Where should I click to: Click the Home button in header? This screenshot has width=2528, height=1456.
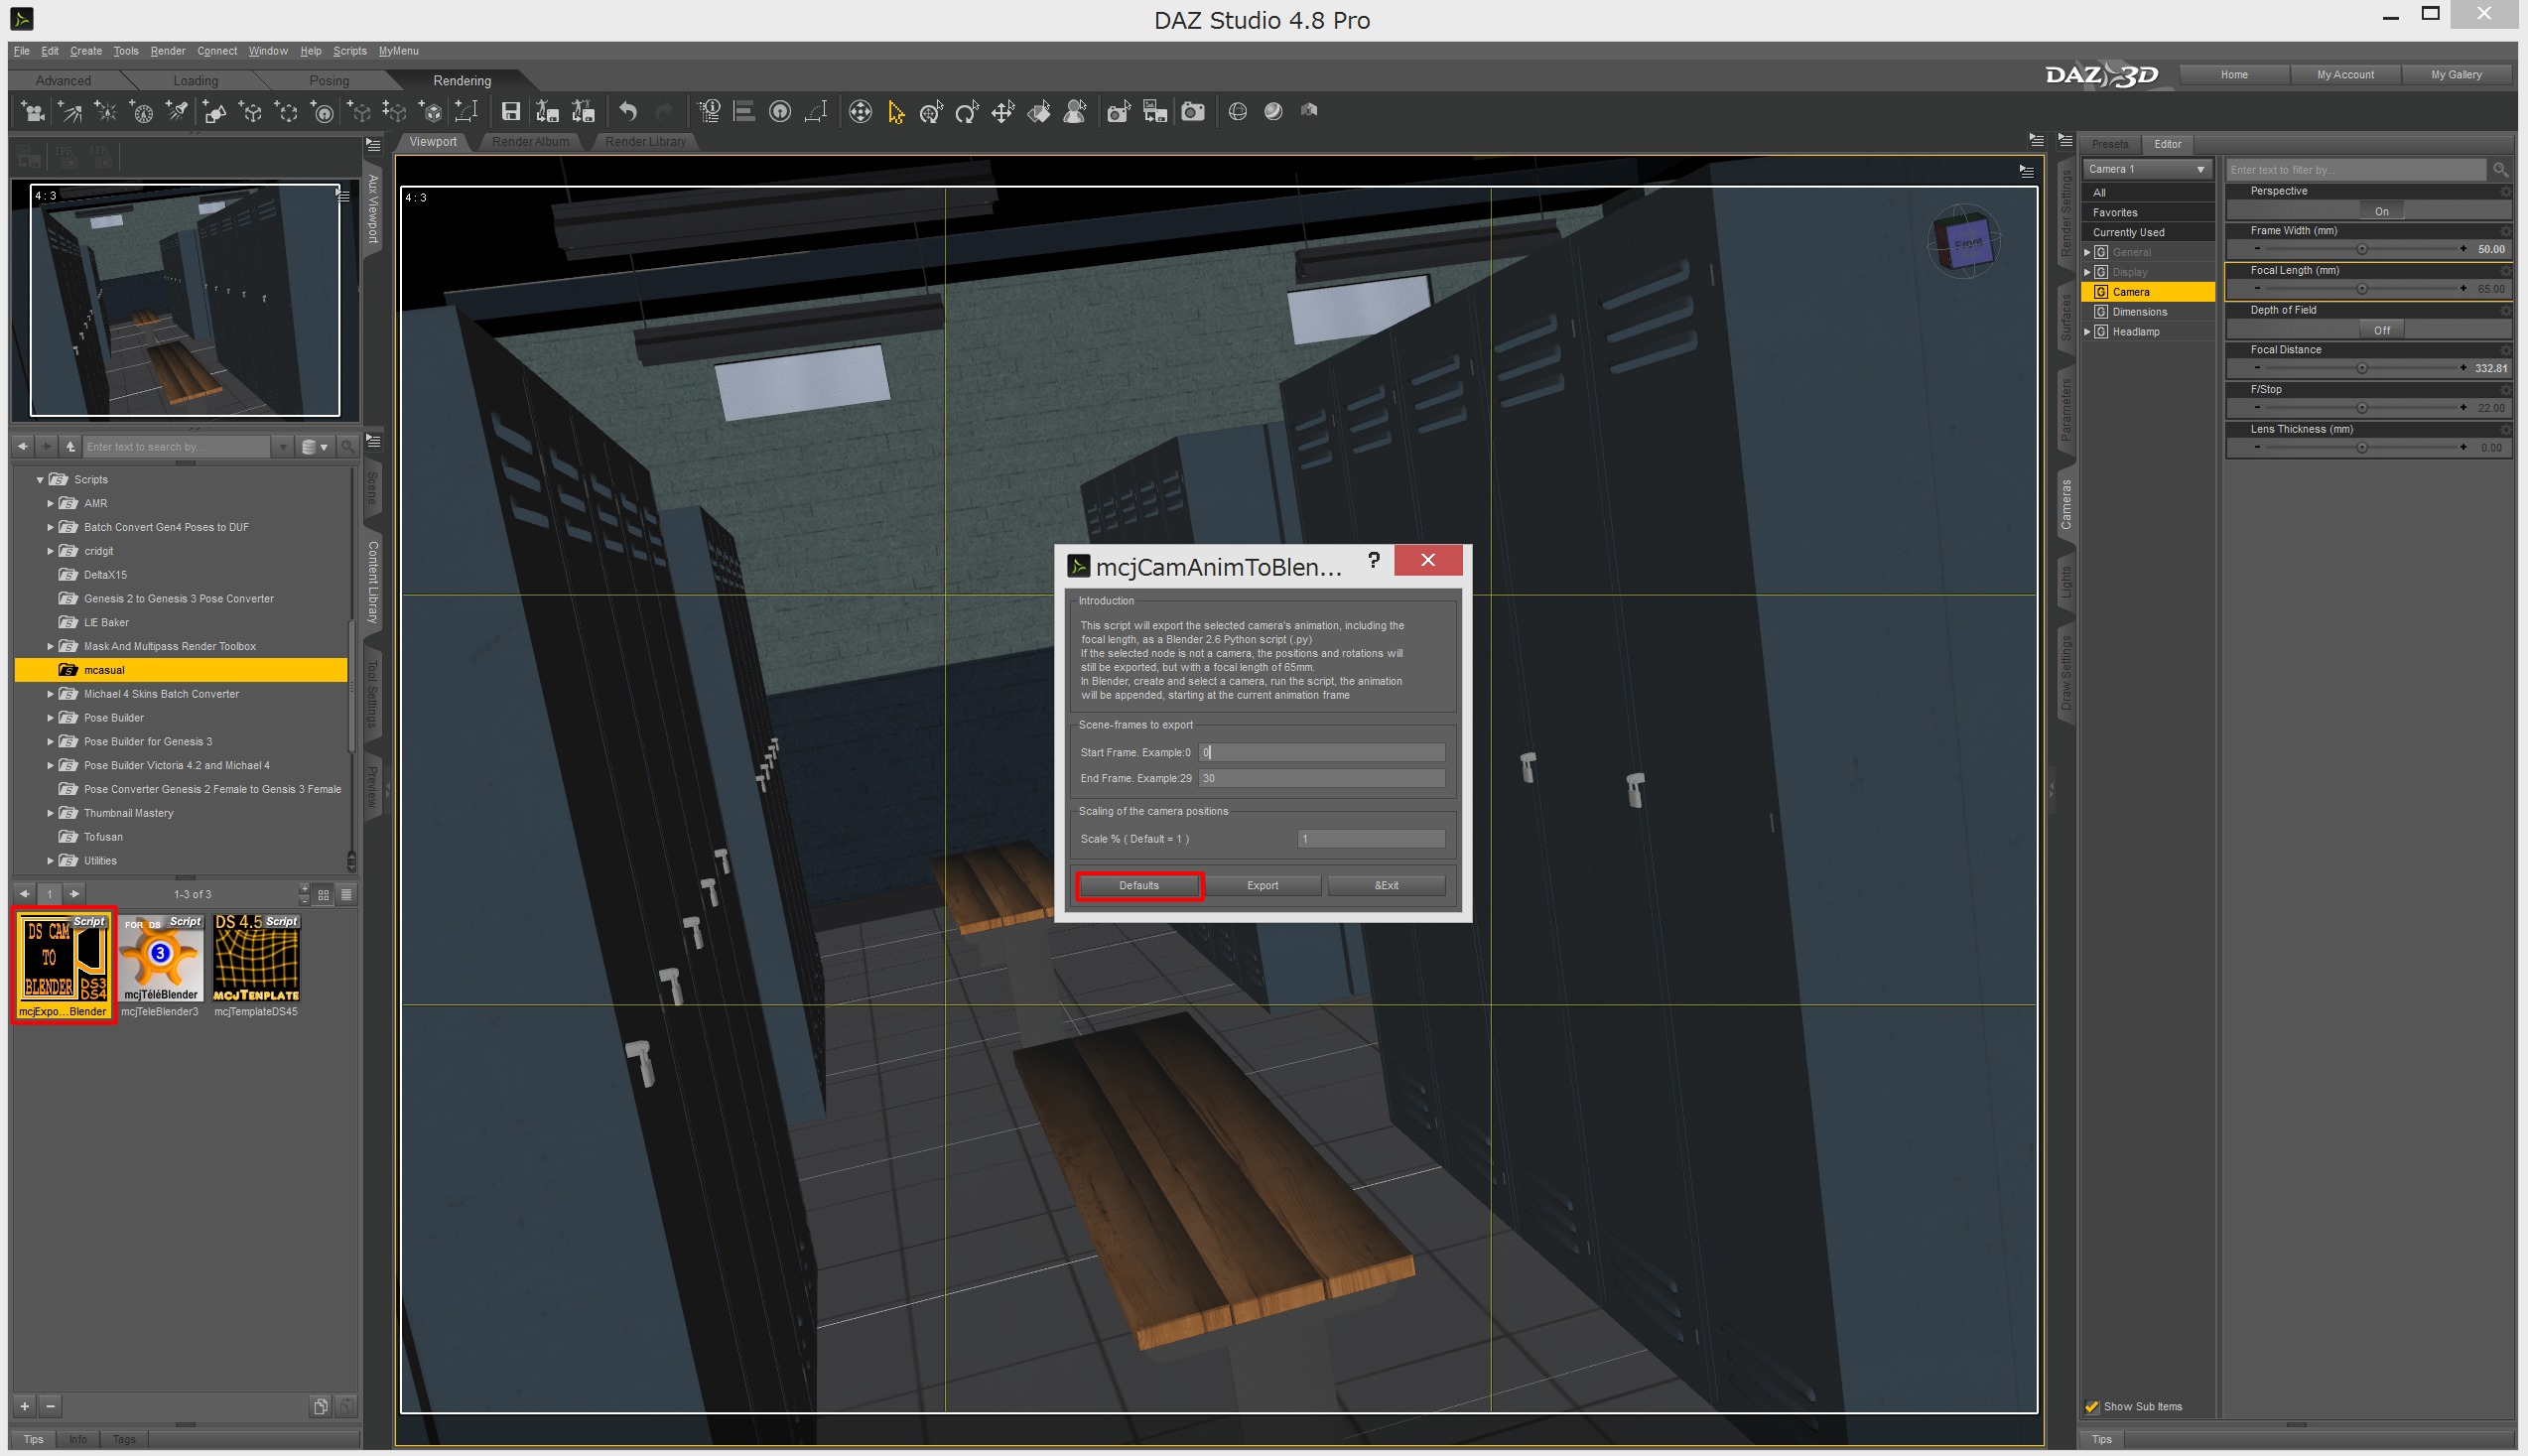pos(2234,75)
